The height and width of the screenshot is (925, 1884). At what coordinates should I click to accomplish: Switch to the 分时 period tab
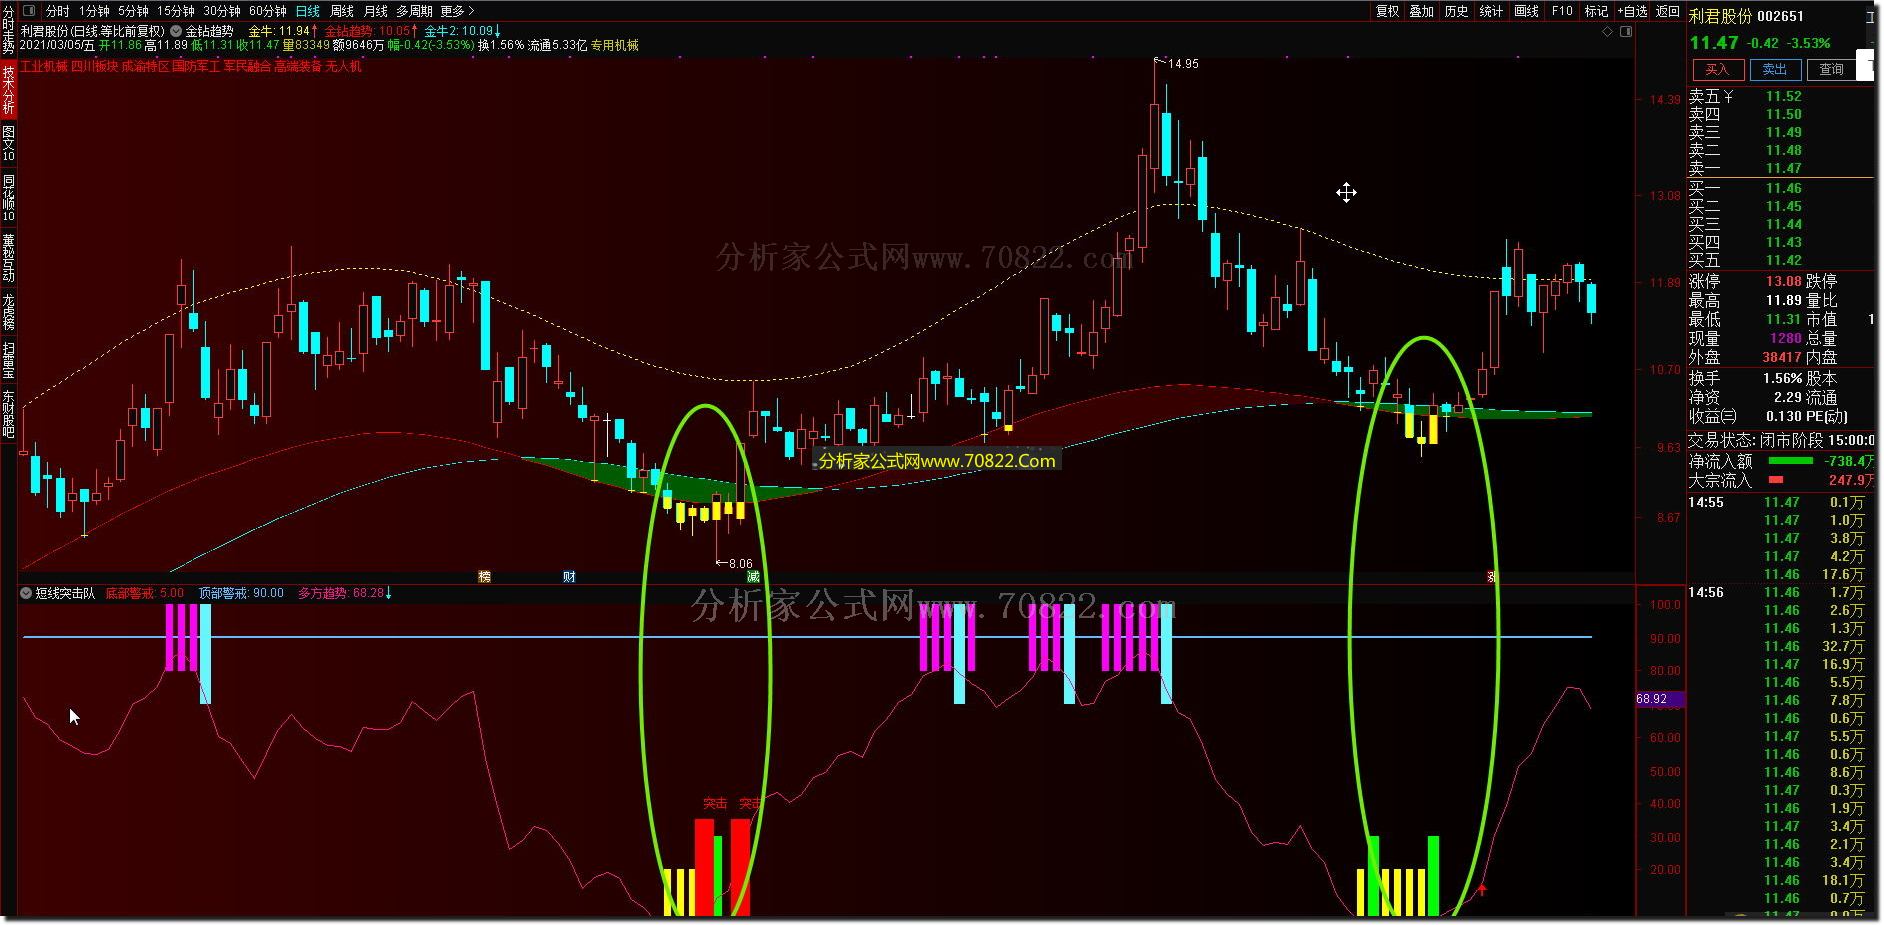tap(57, 11)
